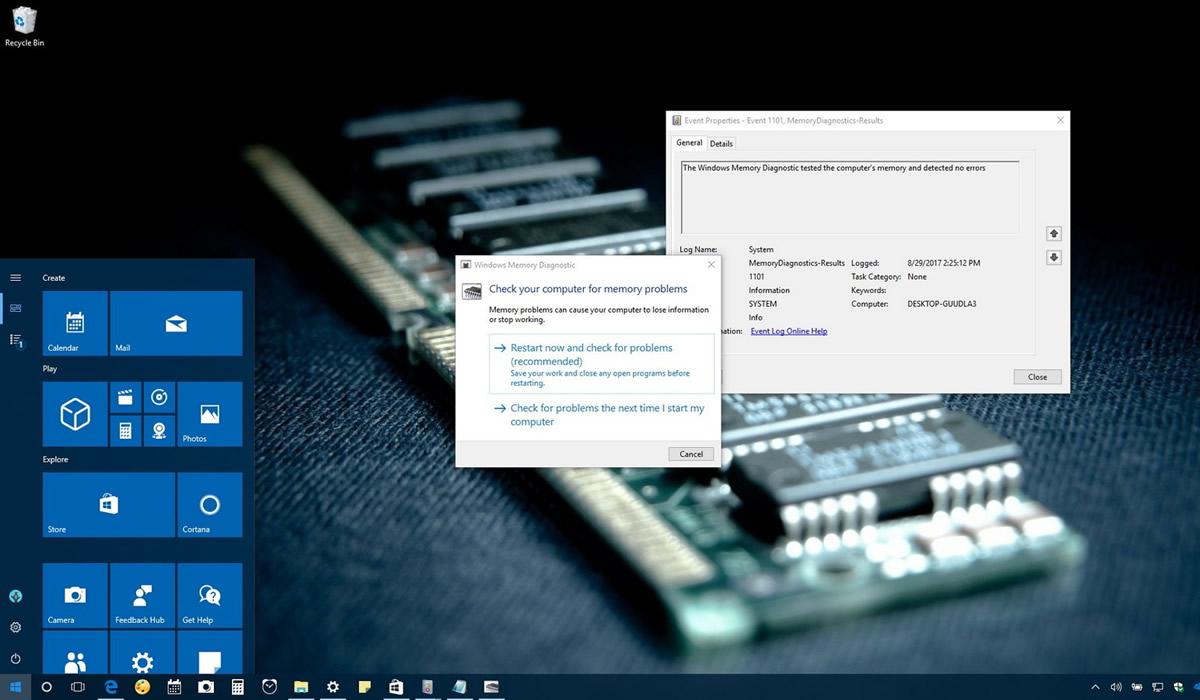Open the Calculator small tile in Start
1200x700 pixels.
click(x=125, y=430)
